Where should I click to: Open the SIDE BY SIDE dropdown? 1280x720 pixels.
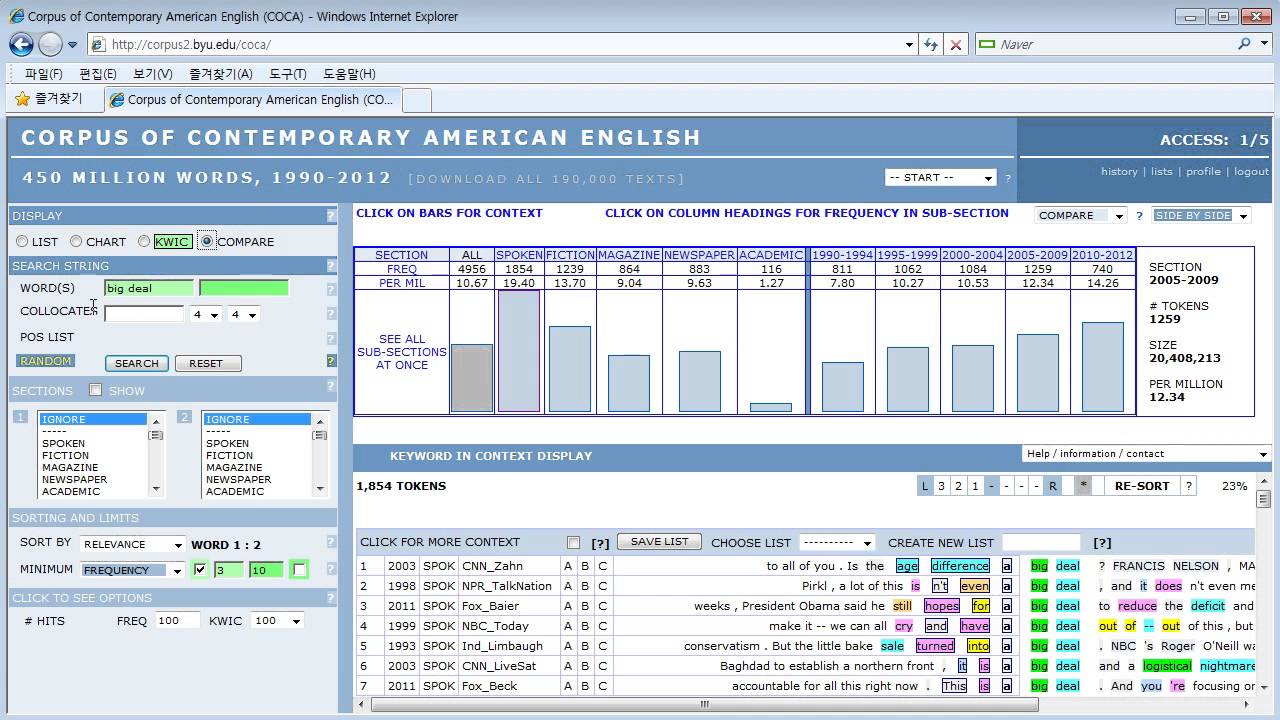click(x=1201, y=216)
